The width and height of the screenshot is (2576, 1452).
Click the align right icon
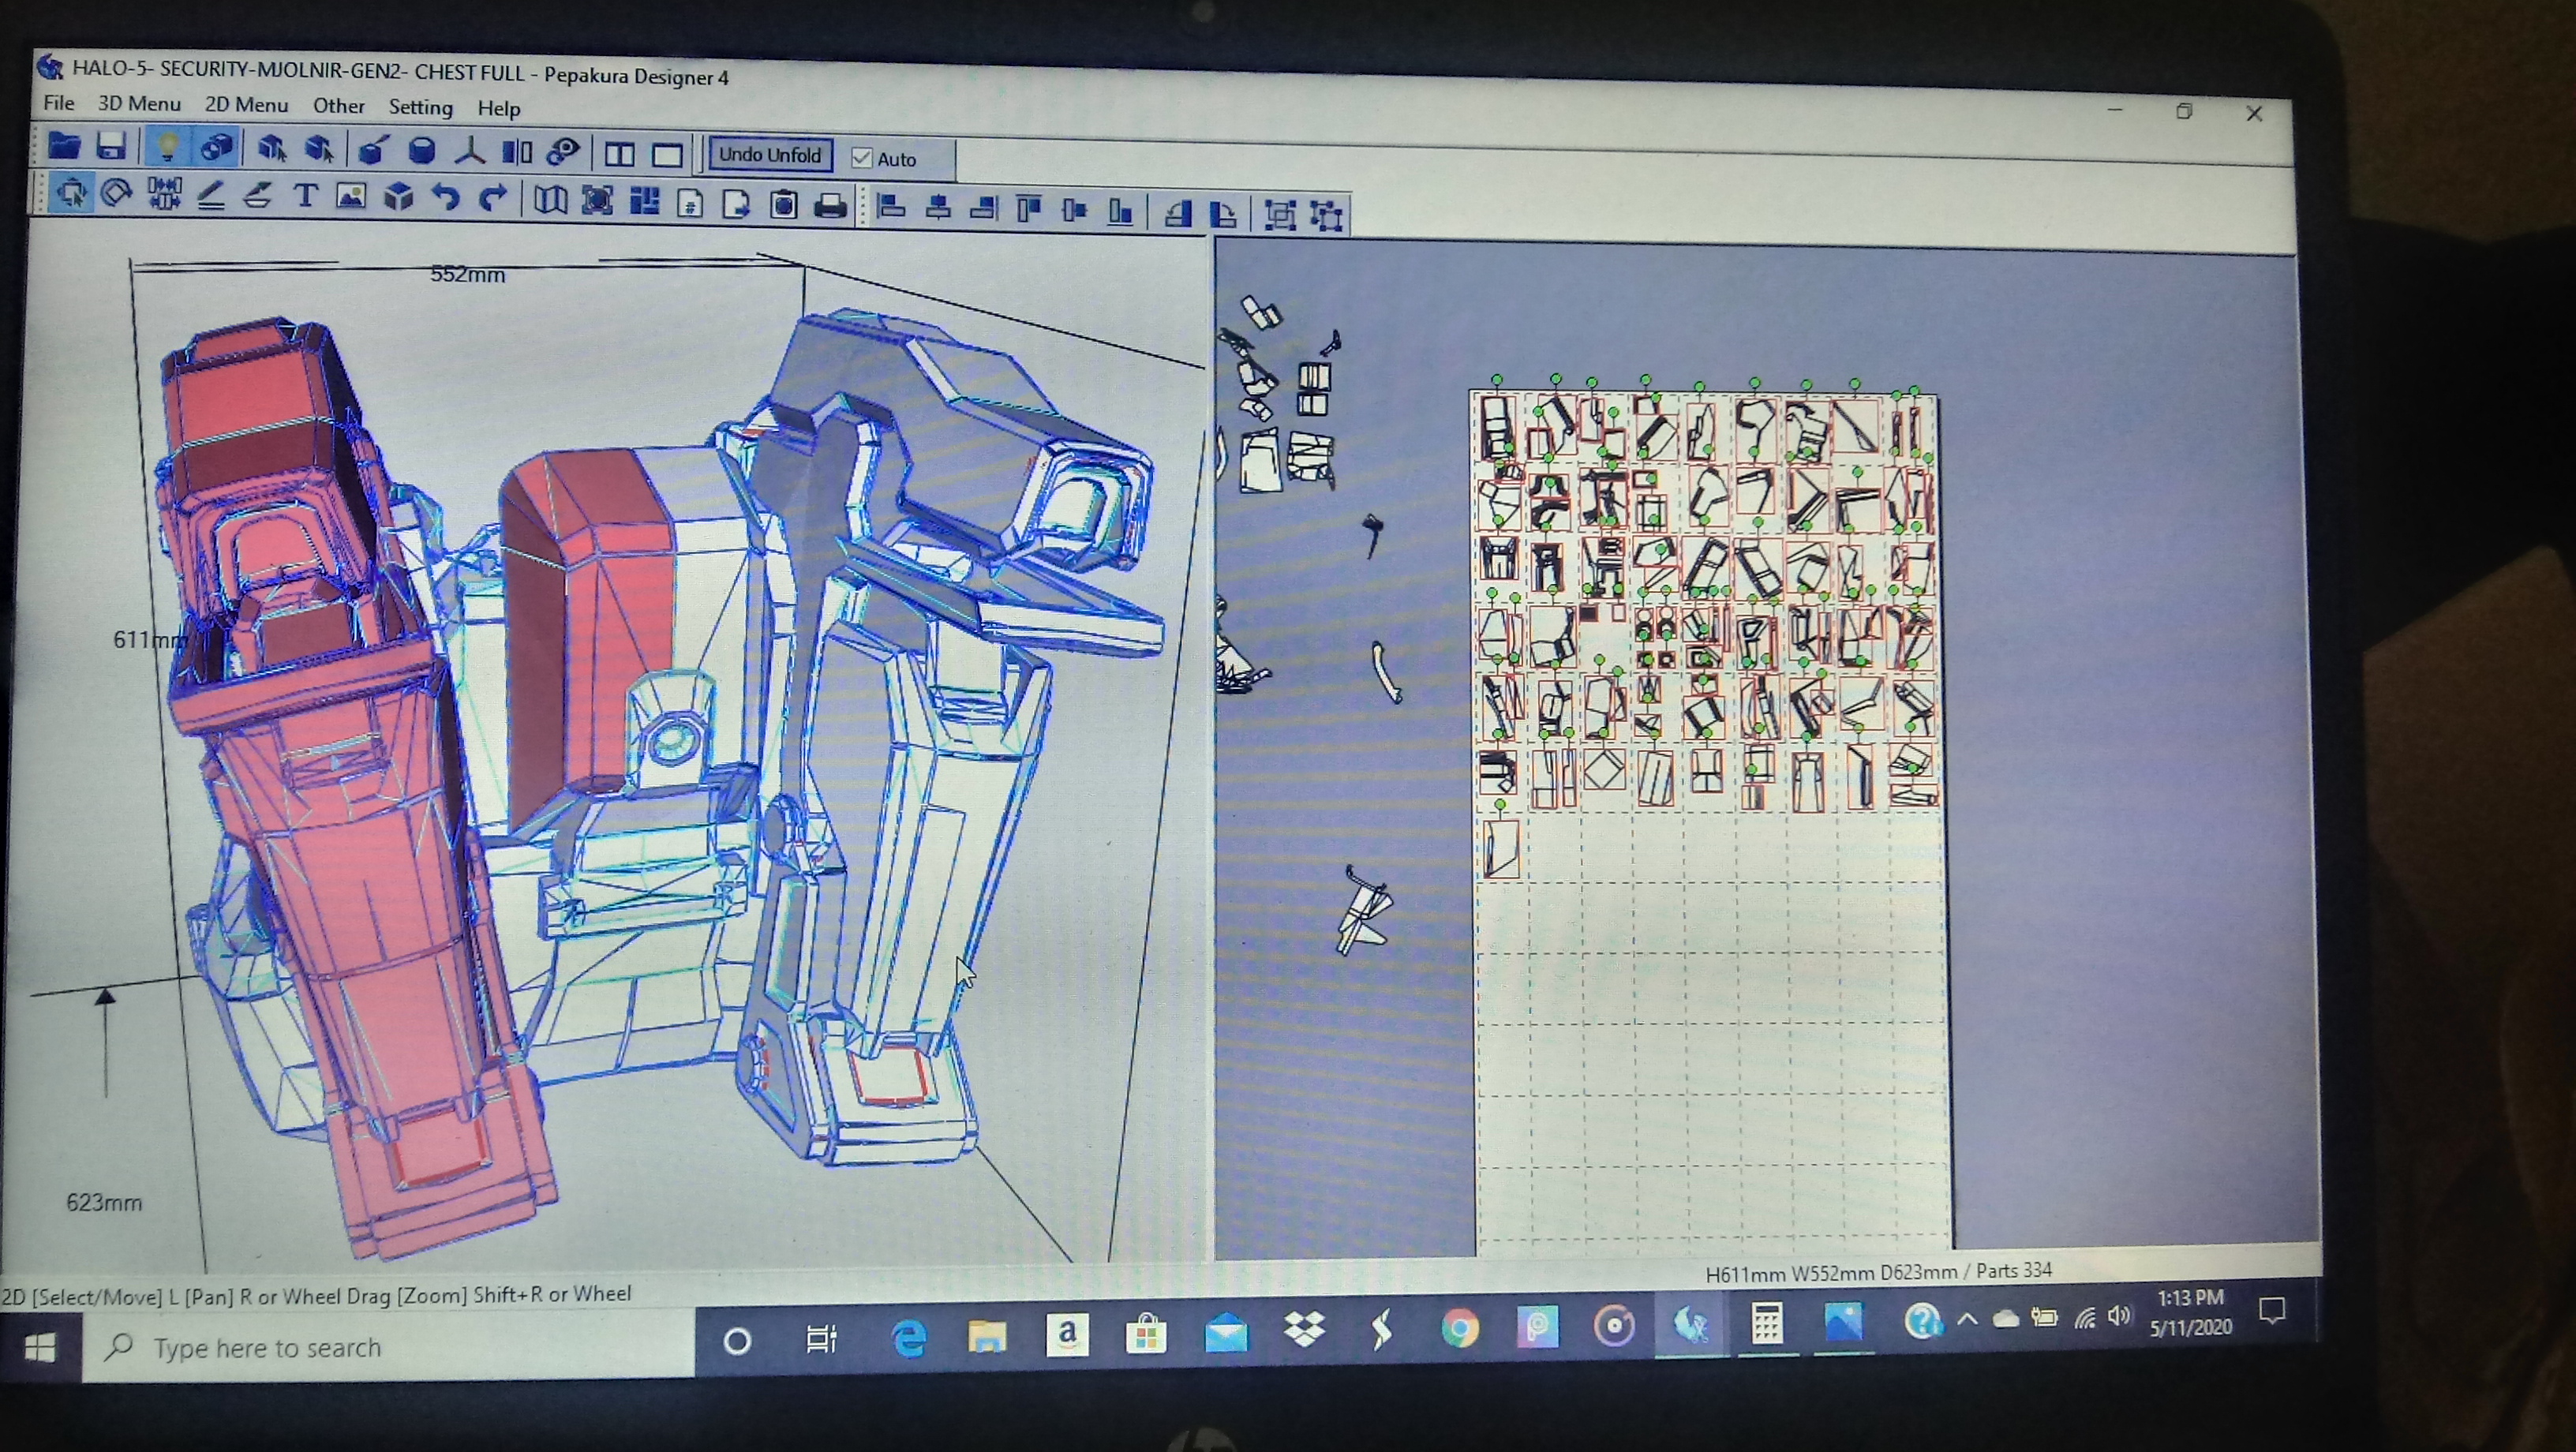click(x=983, y=209)
